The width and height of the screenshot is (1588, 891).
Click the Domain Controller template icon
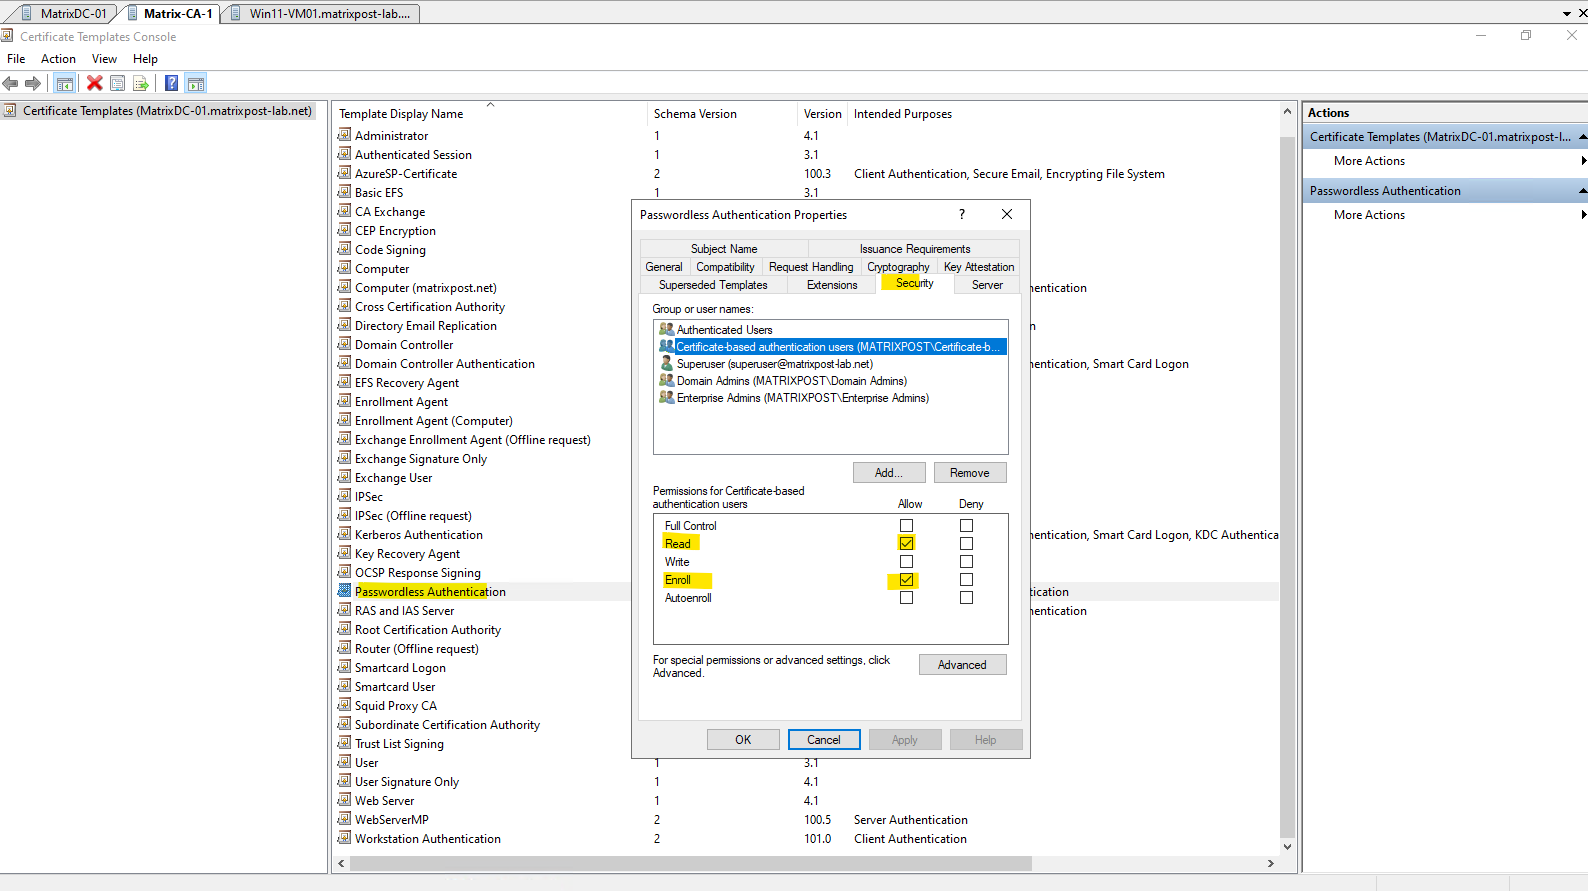[x=344, y=344]
